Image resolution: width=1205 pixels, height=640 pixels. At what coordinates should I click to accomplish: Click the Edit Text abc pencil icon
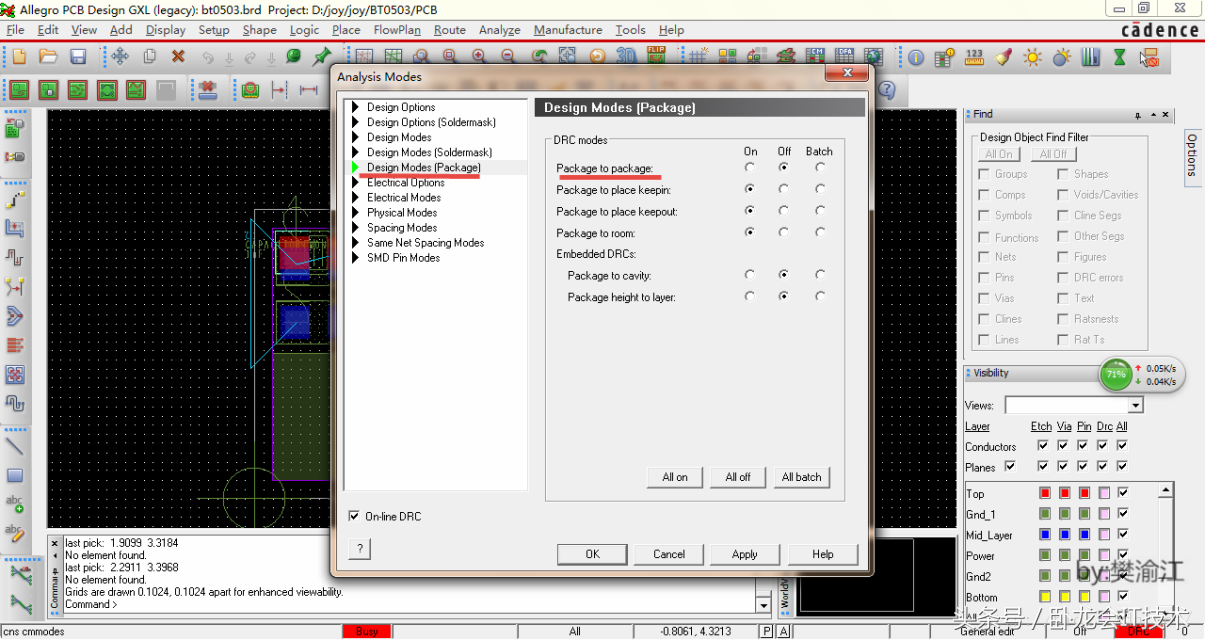point(15,534)
